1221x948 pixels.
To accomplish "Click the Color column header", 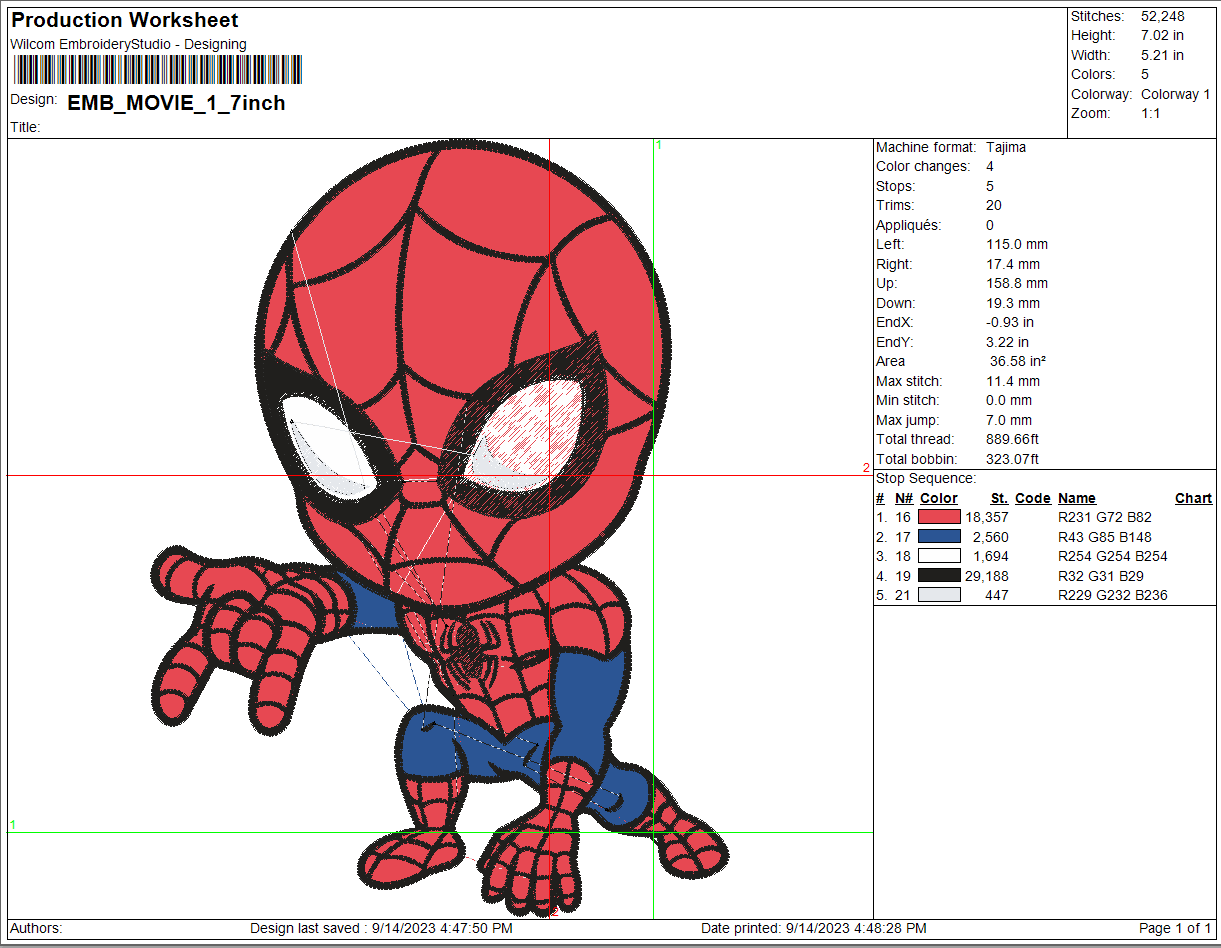I will pyautogui.click(x=938, y=498).
